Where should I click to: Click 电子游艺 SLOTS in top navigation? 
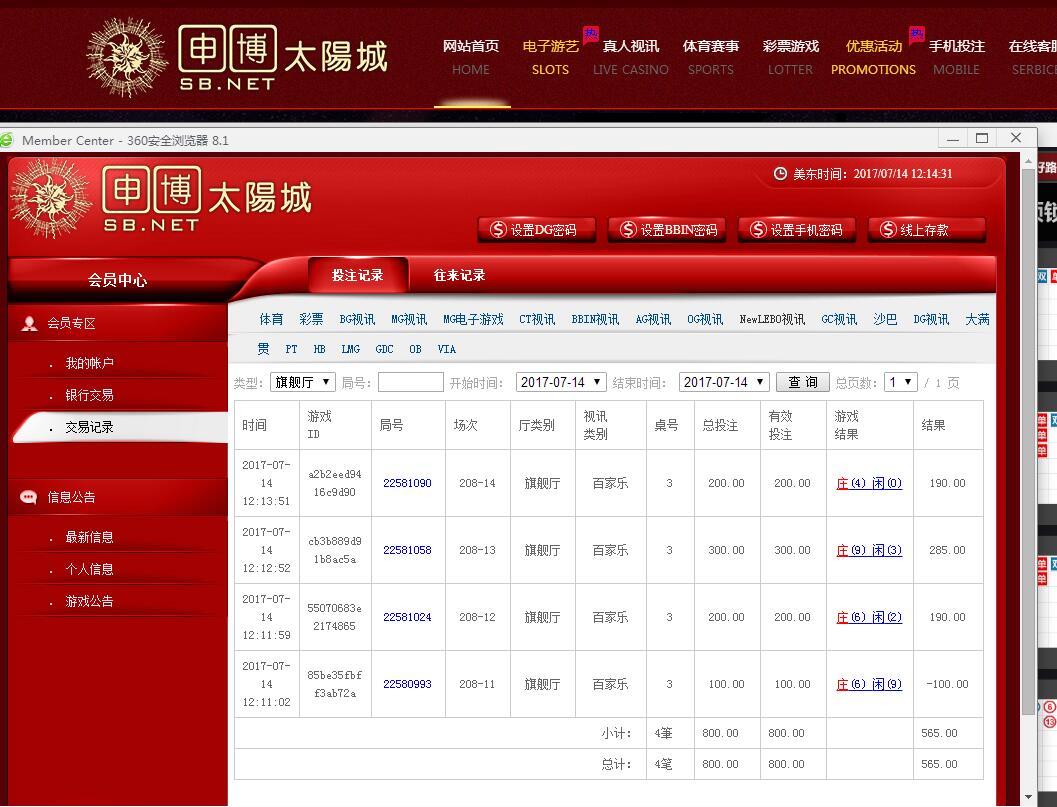point(549,57)
